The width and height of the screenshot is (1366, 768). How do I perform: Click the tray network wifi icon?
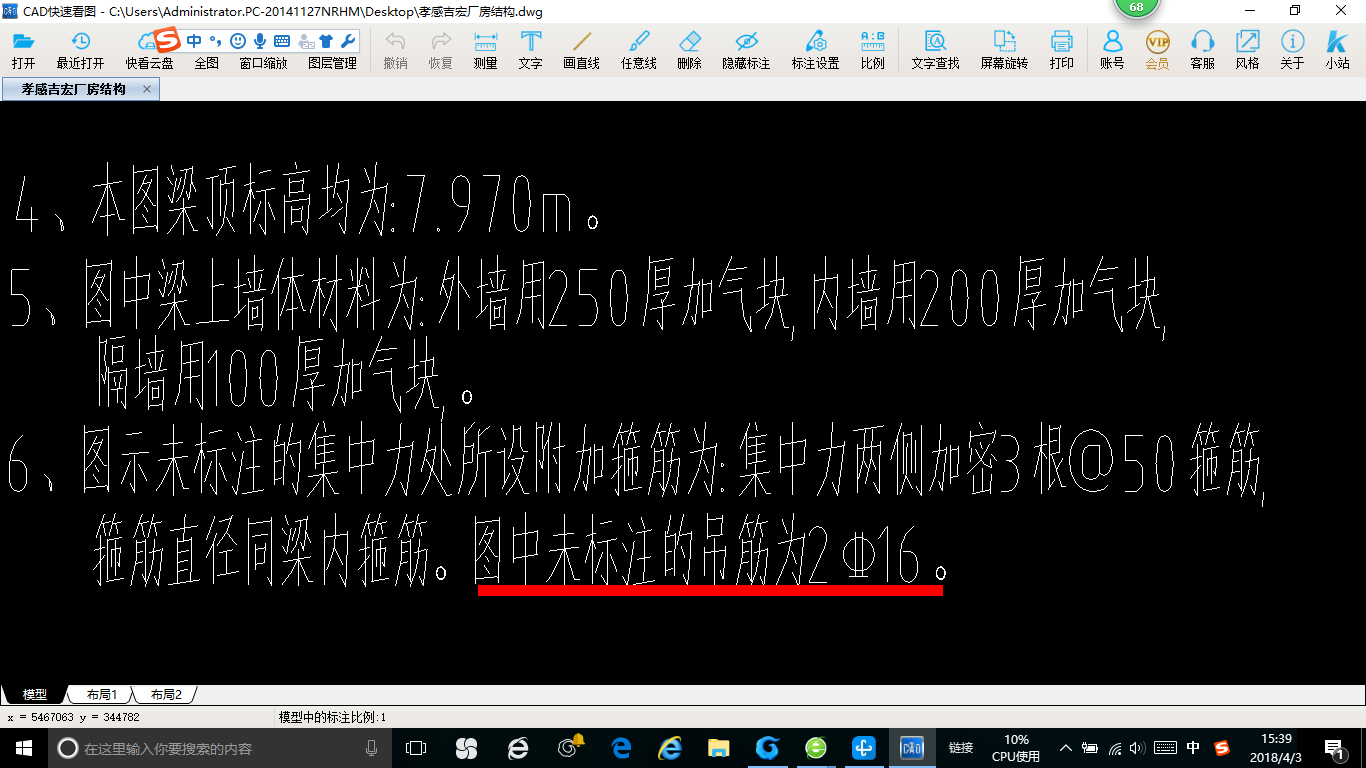[x=1116, y=748]
